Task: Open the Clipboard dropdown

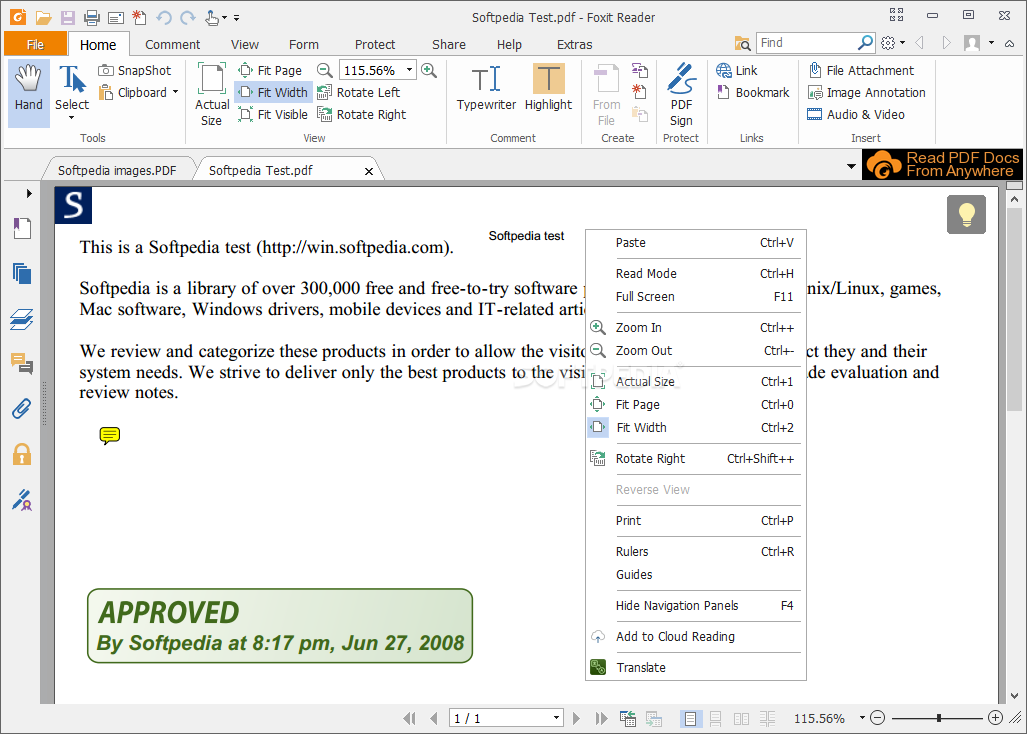Action: (176, 92)
